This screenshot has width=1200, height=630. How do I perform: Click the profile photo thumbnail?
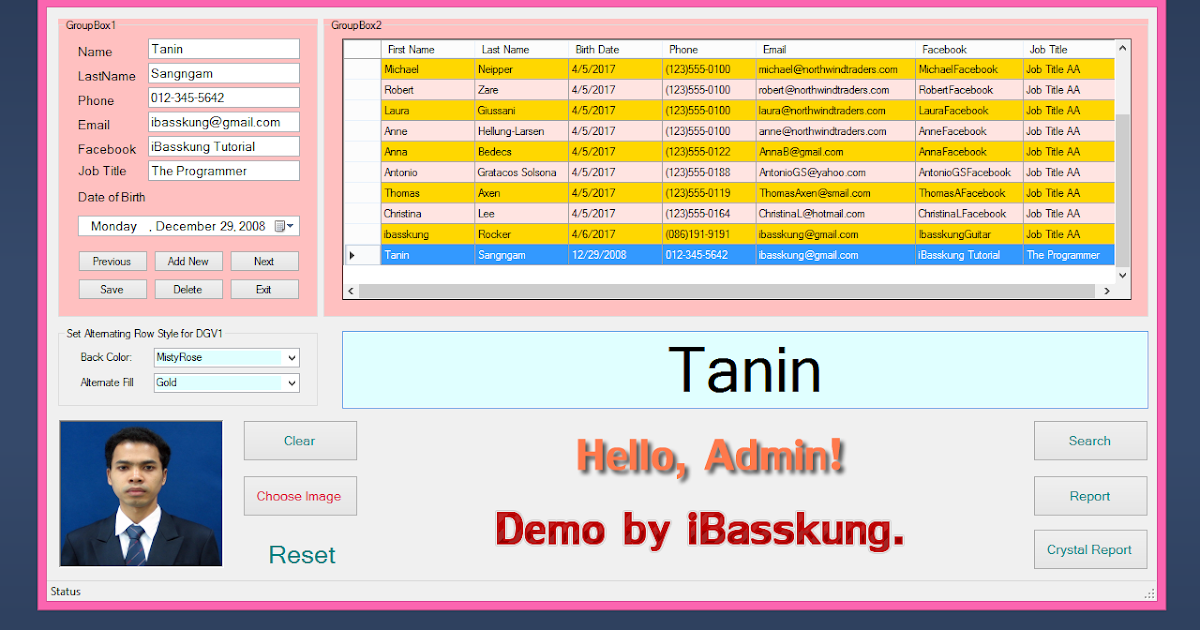coord(140,493)
